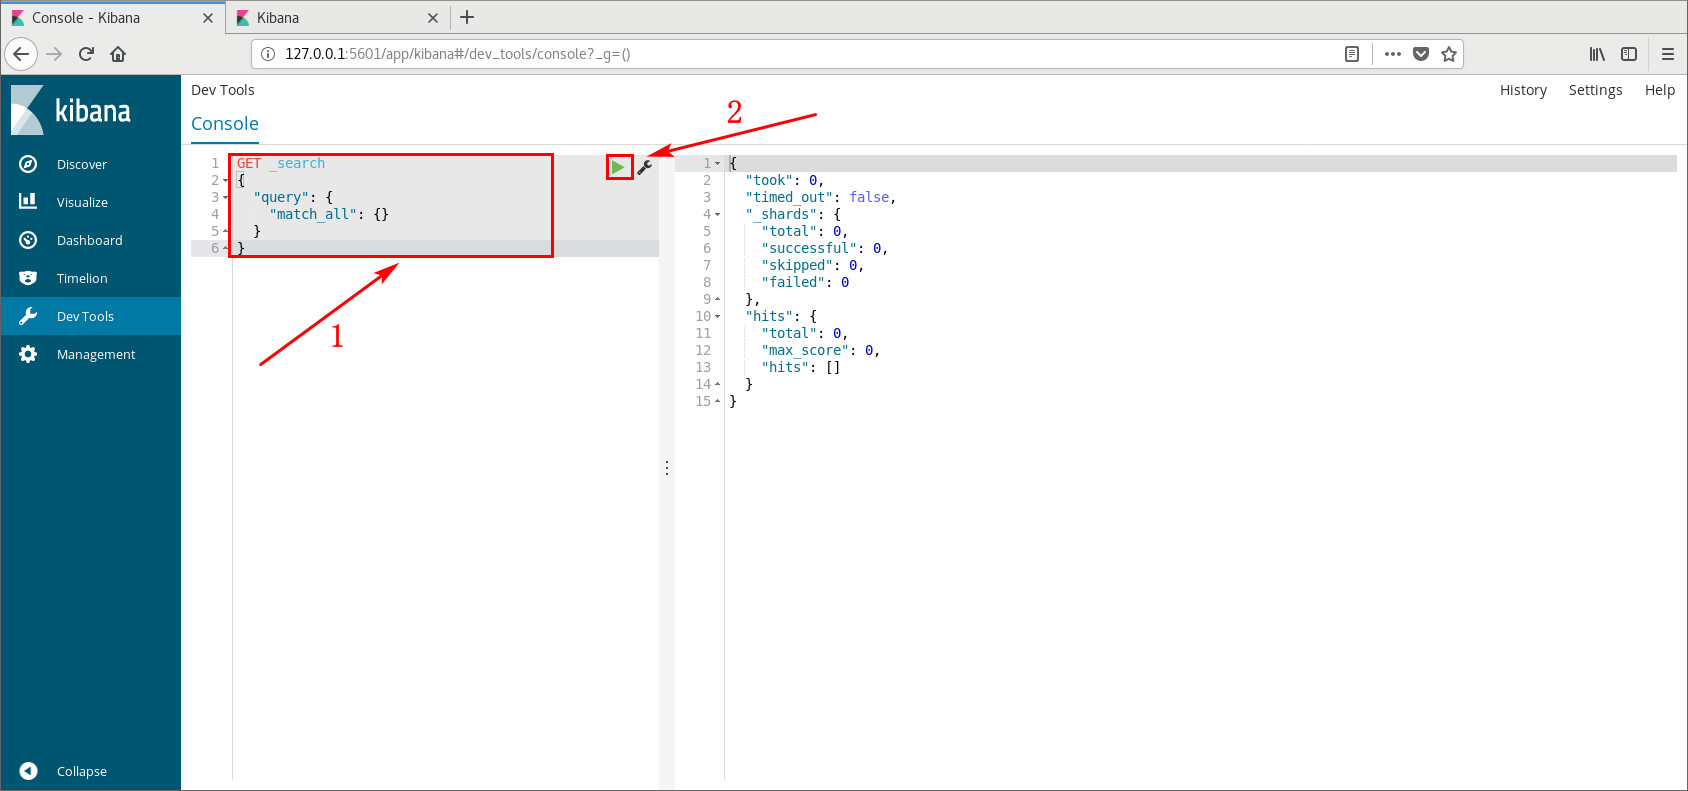This screenshot has height=791, width=1688.
Task: Click the Dev Tools wrench icon in the sidebar
Action: coord(28,316)
